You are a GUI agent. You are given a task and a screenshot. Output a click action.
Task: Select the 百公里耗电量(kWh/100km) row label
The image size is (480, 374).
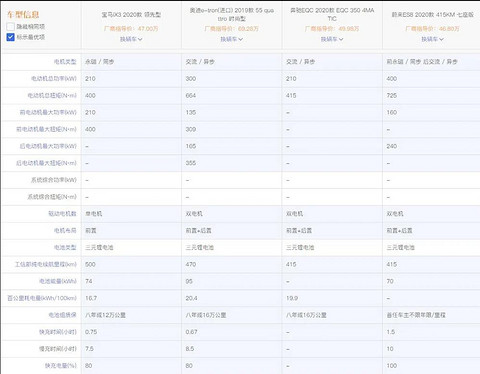tap(42, 298)
